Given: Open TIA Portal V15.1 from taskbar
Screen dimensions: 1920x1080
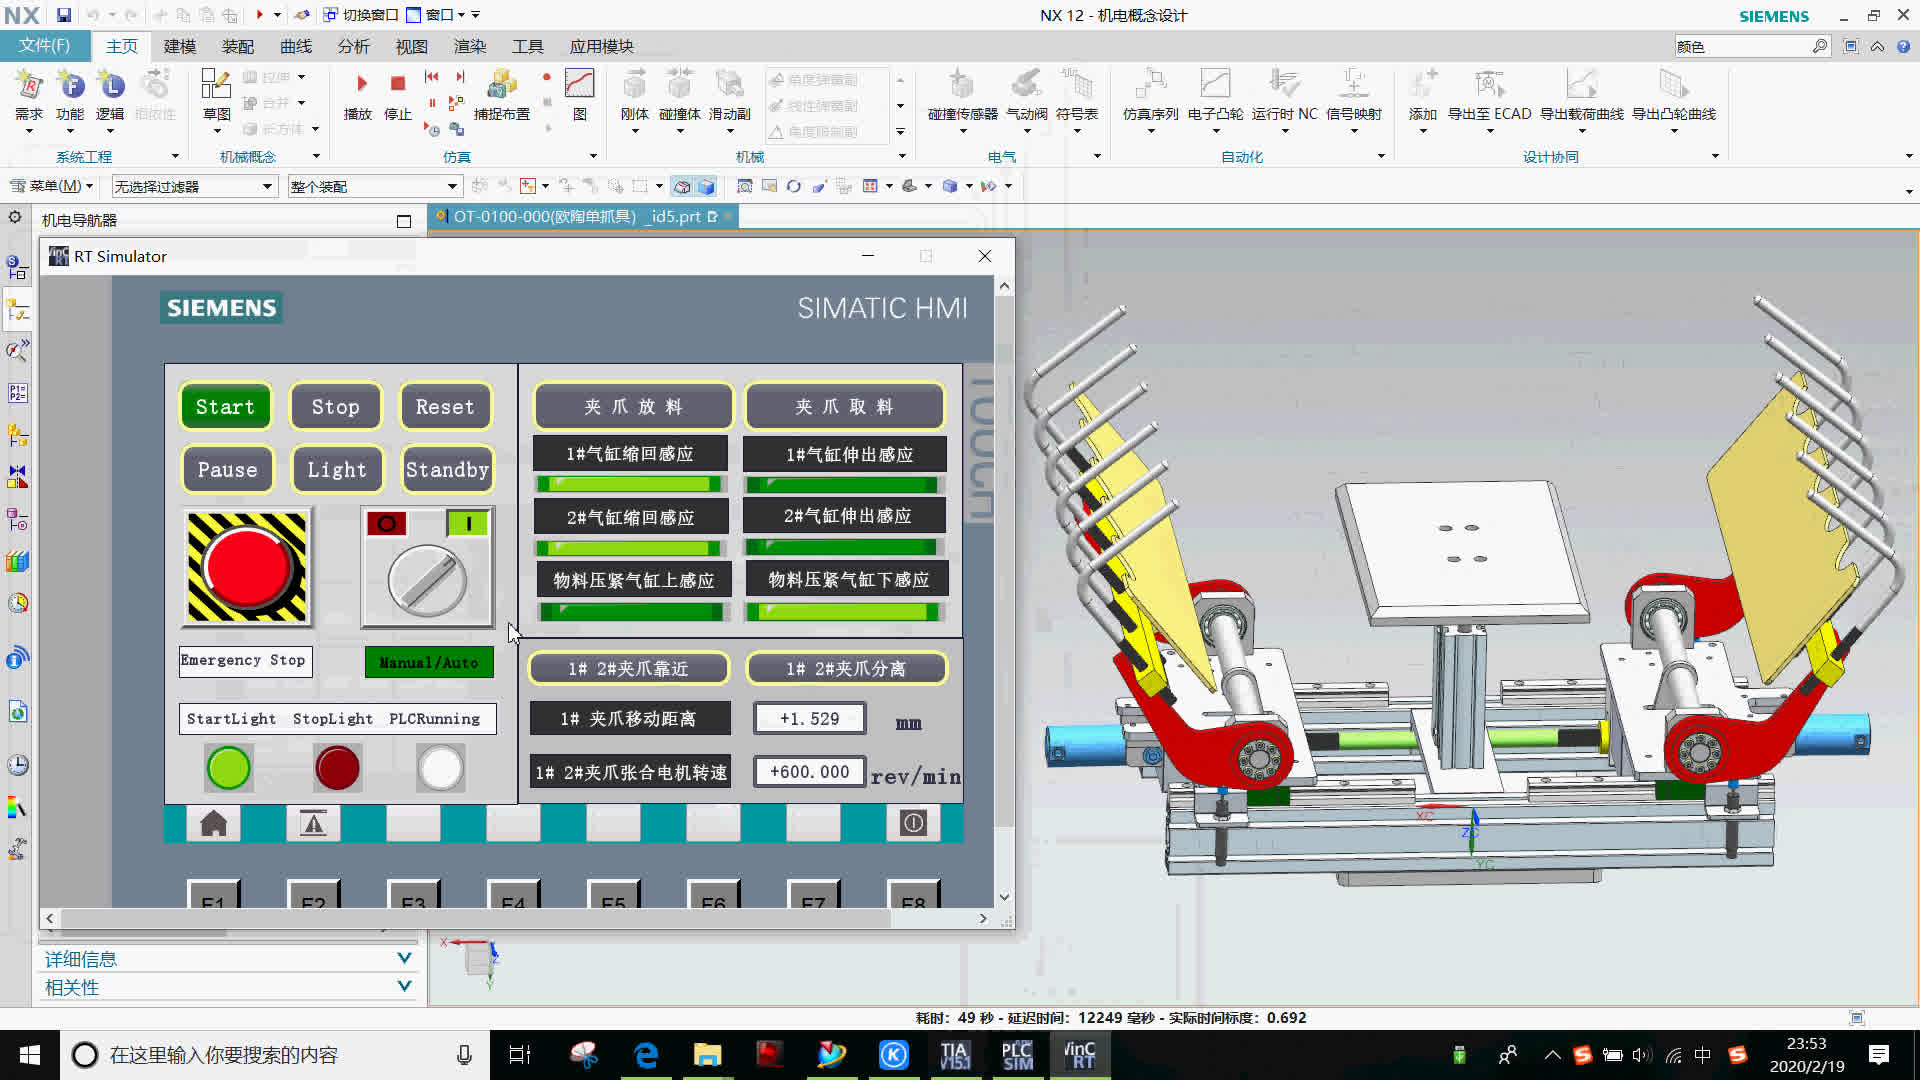Looking at the screenshot, I should point(955,1055).
